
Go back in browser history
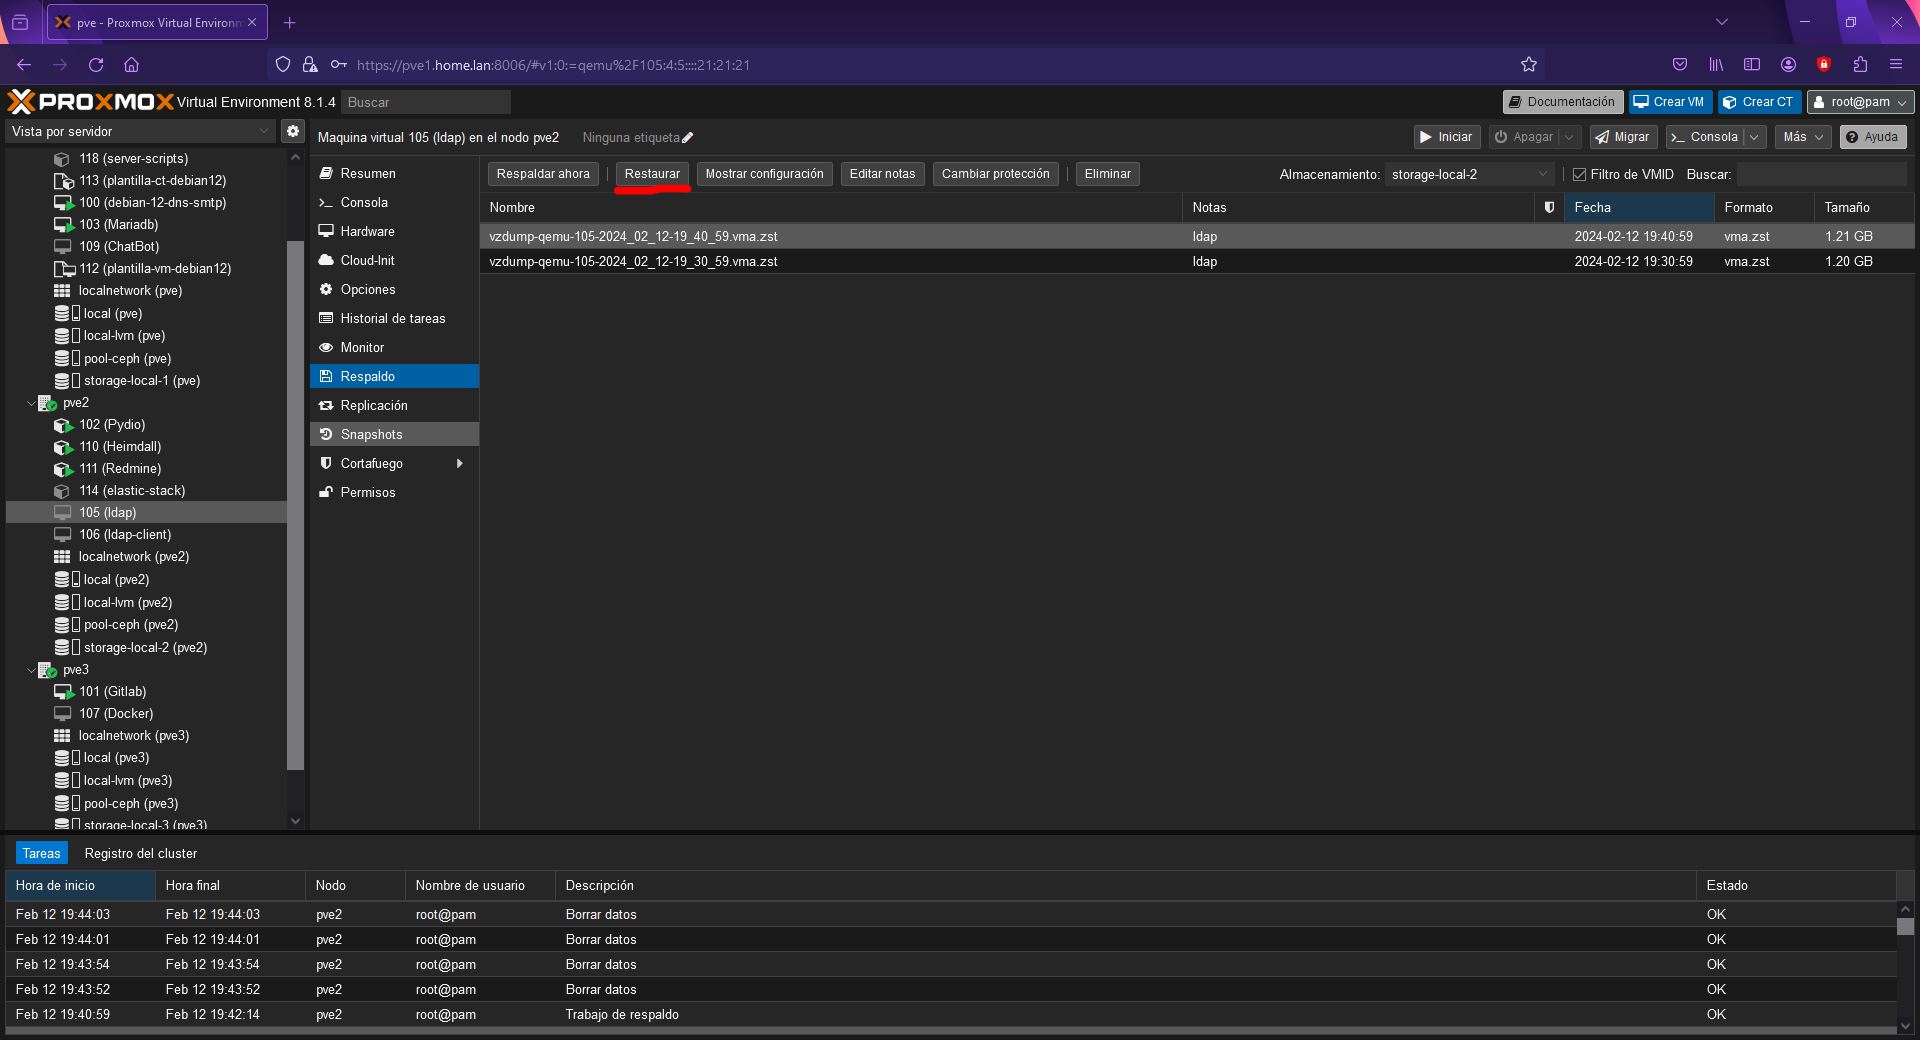click(24, 65)
